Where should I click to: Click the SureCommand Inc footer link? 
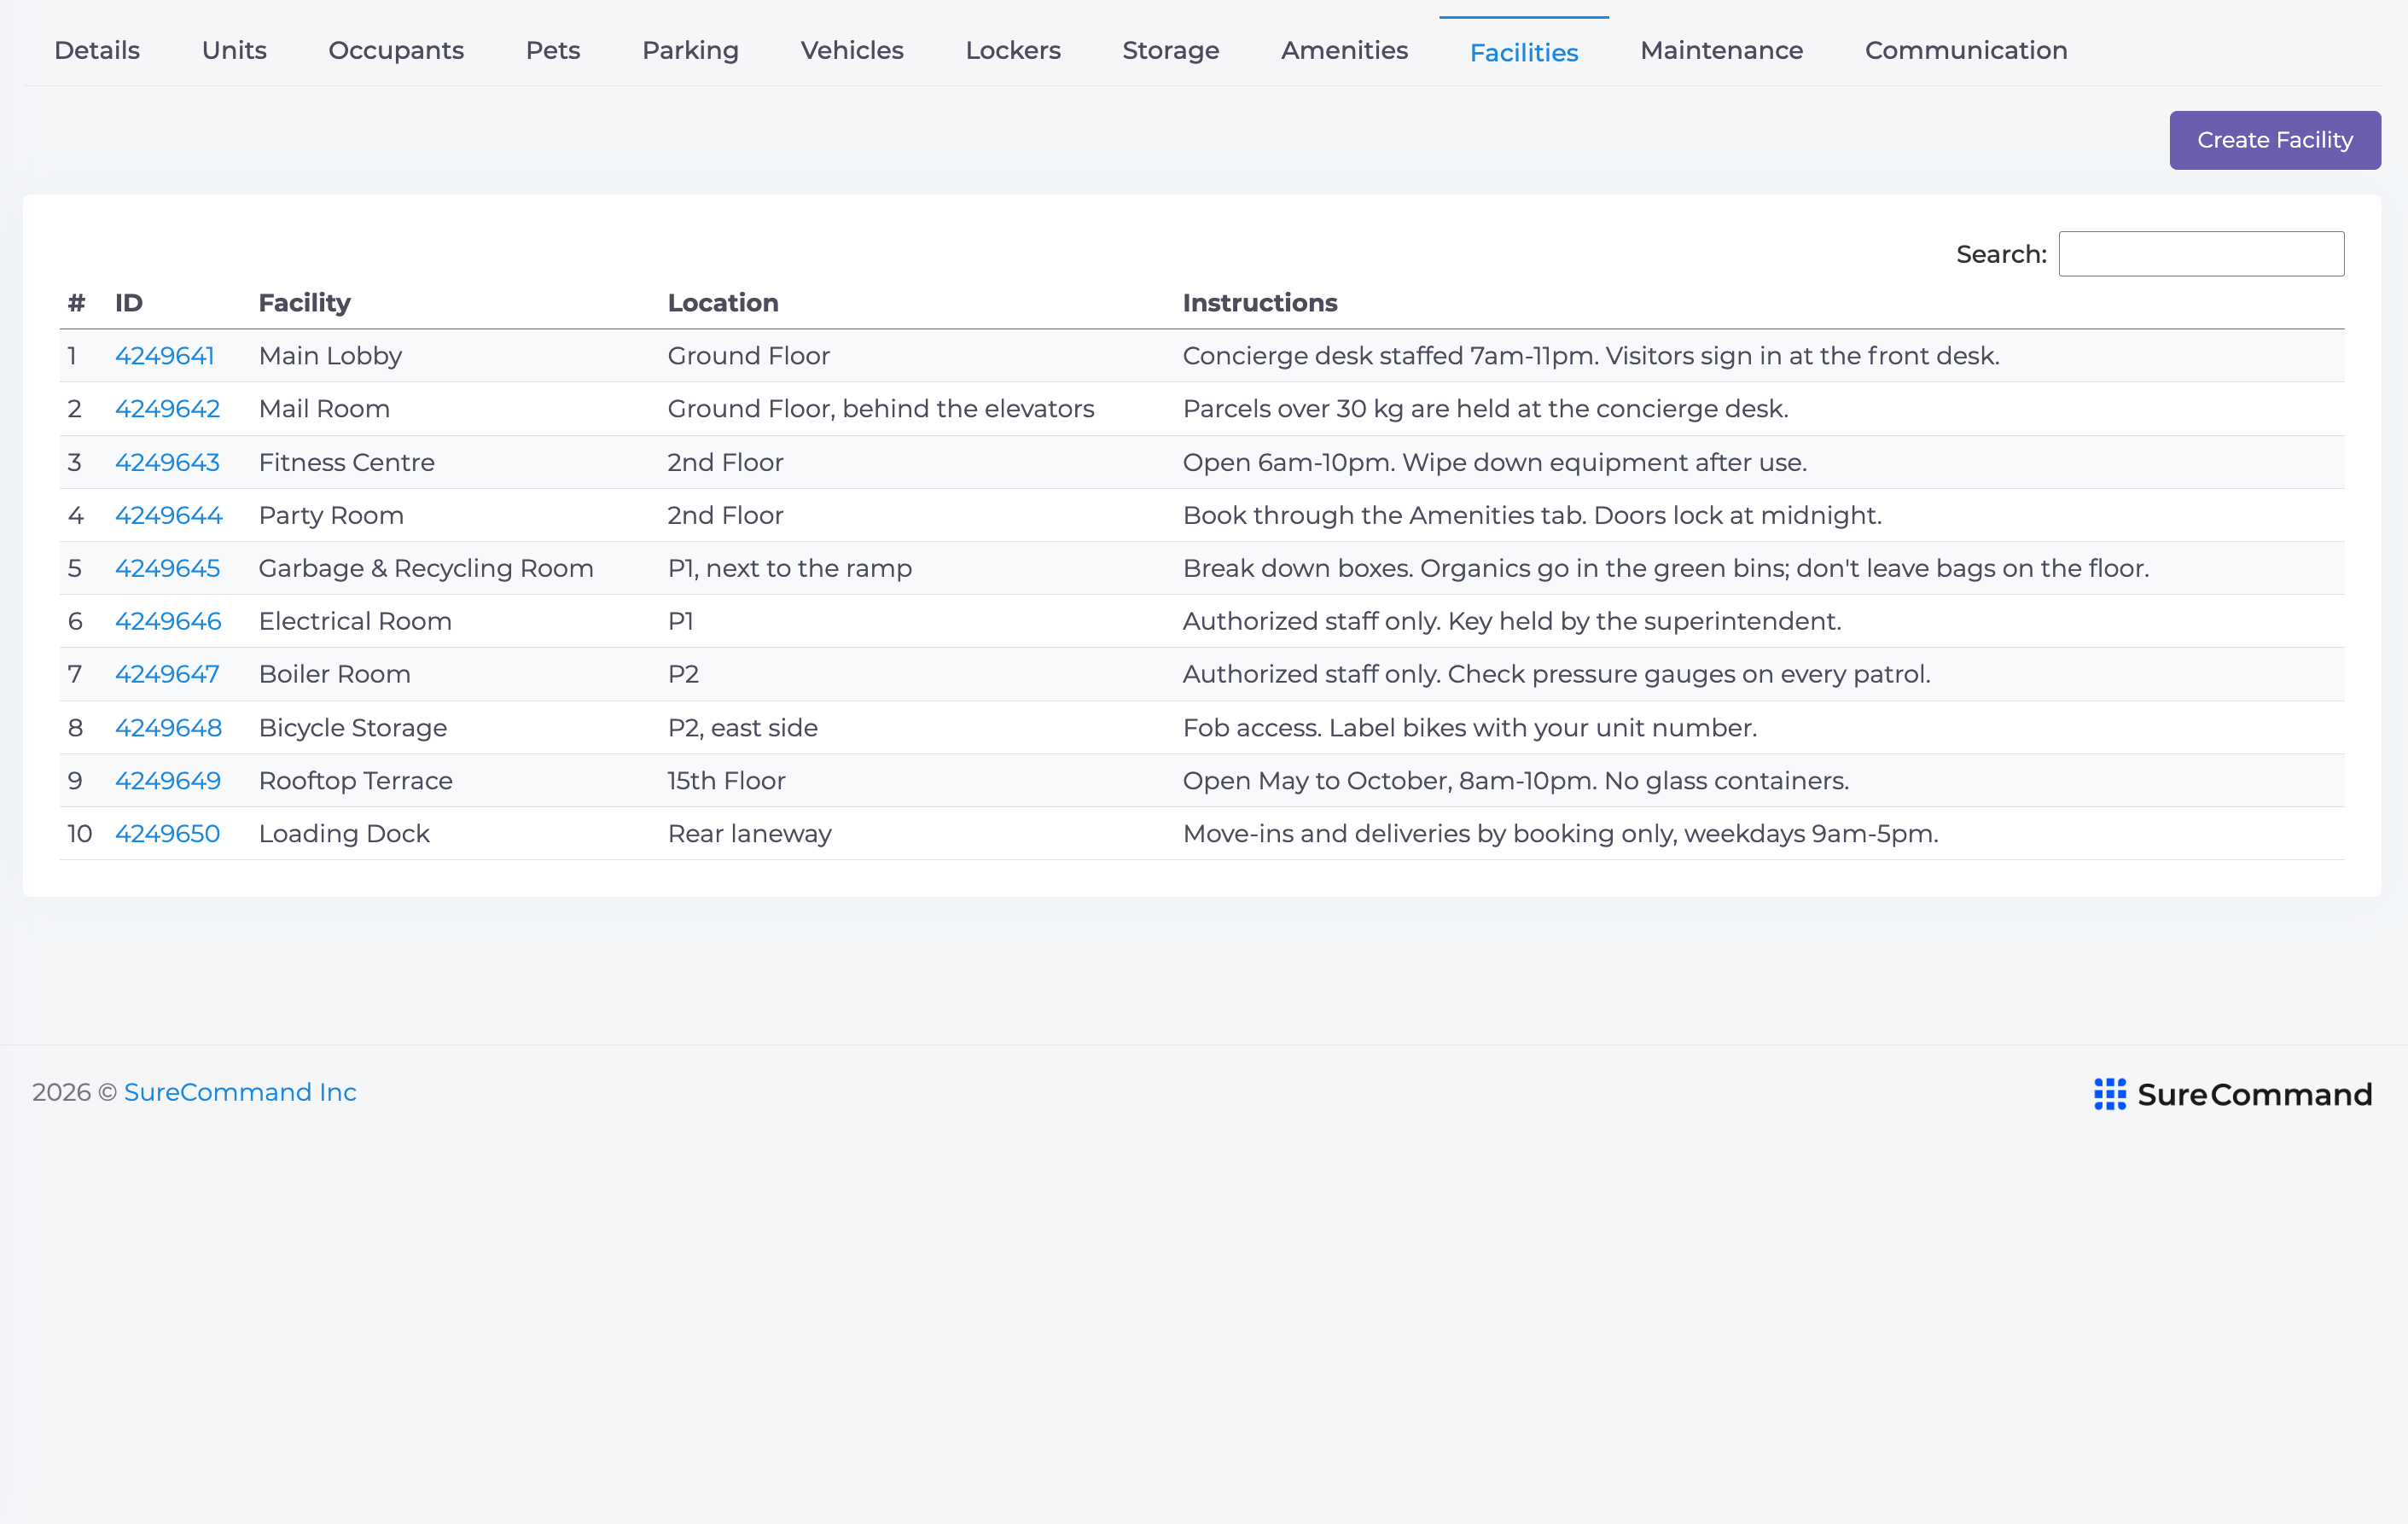(240, 1092)
